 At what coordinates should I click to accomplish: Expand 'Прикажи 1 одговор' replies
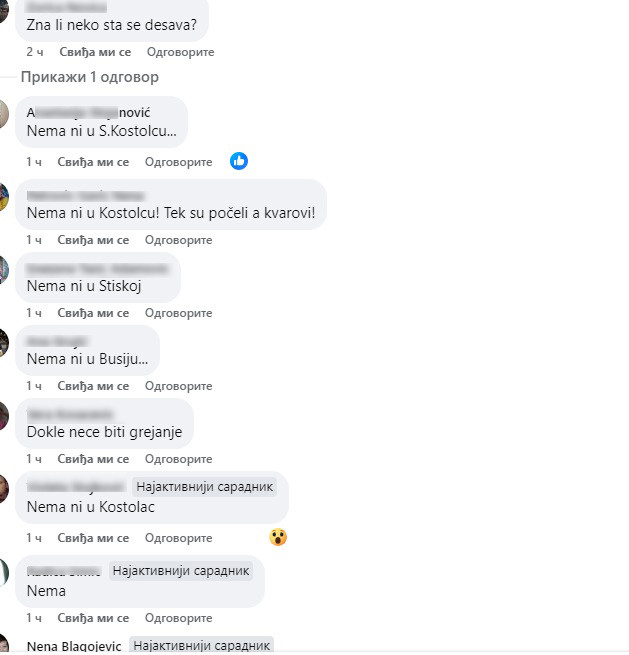pos(90,77)
